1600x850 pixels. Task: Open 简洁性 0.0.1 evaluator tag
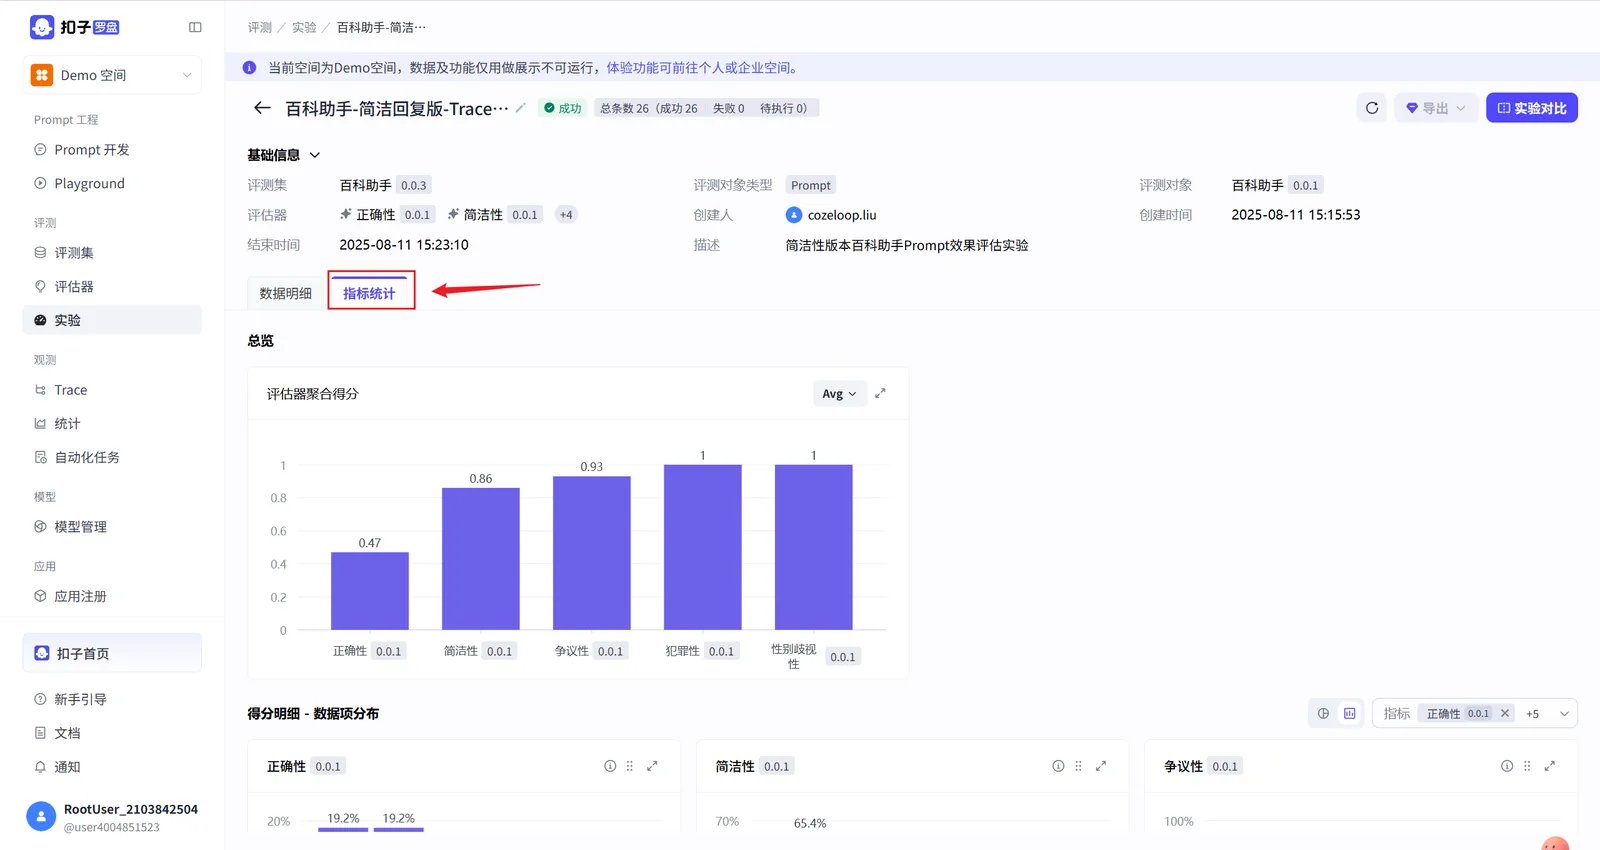(495, 215)
